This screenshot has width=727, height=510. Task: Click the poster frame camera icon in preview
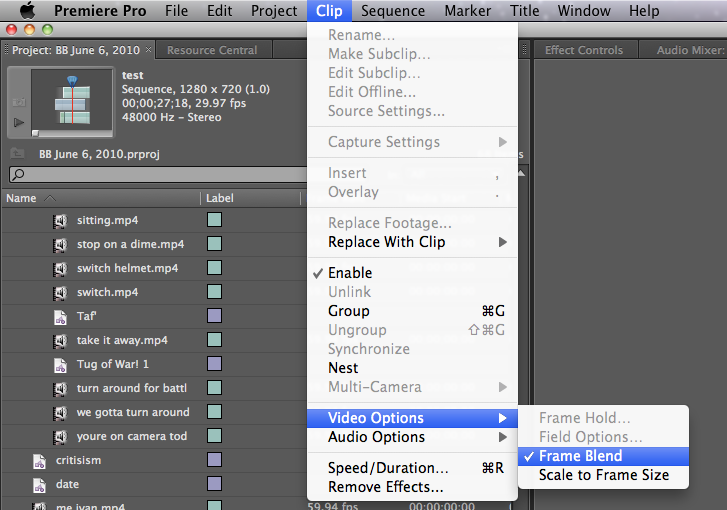click(x=19, y=102)
